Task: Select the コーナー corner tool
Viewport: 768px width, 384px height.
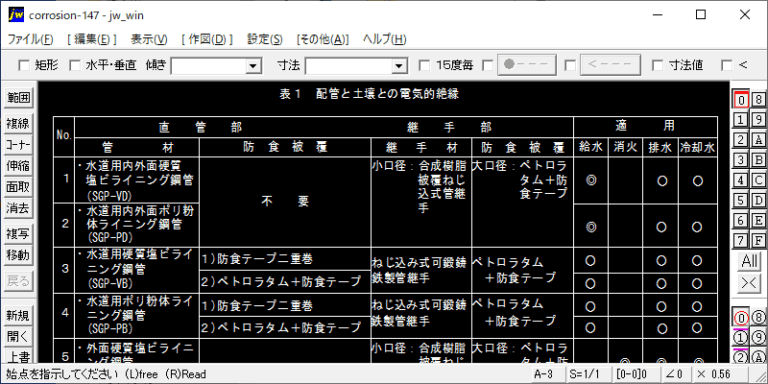Action: (18, 145)
